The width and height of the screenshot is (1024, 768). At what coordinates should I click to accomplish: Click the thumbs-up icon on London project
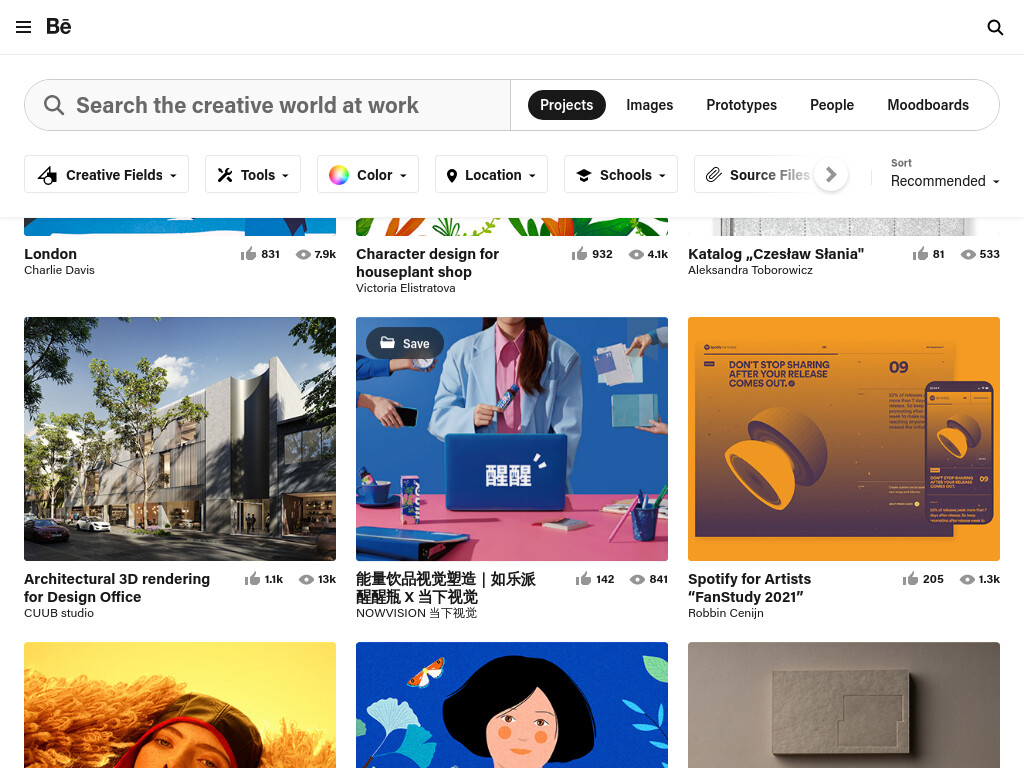point(248,254)
